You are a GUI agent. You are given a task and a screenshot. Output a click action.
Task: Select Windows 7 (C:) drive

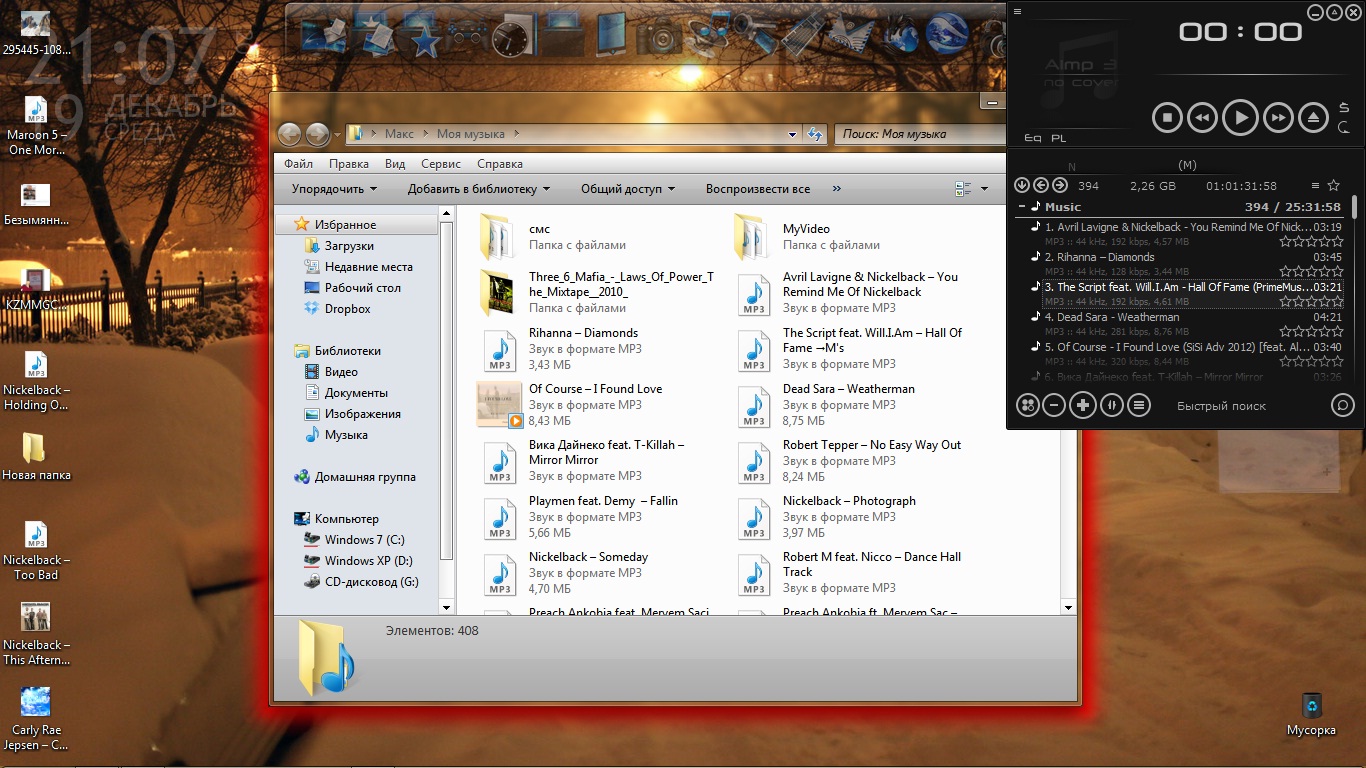(x=364, y=540)
